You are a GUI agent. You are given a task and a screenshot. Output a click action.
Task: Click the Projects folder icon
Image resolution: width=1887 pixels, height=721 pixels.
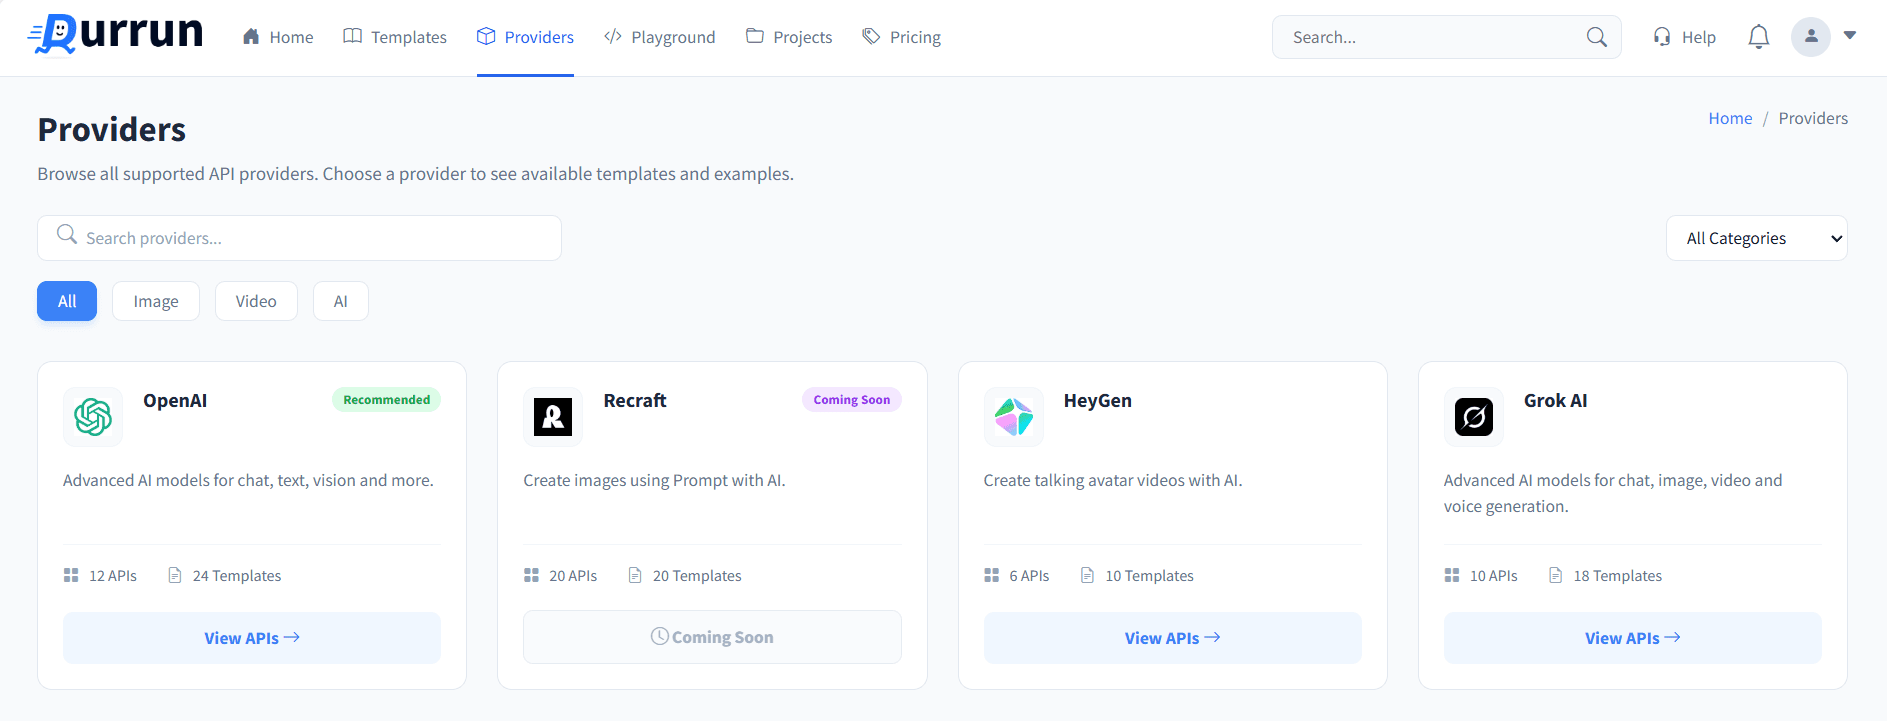755,36
